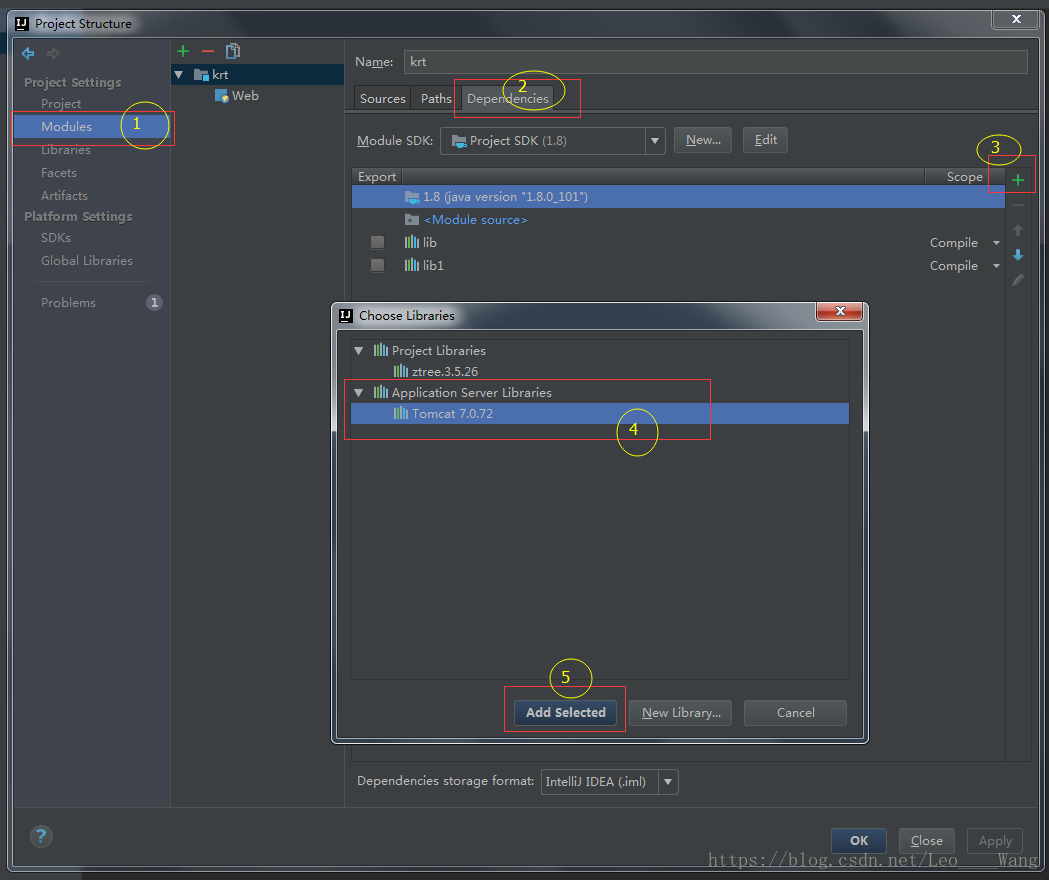Switch to the Sources tab
The width and height of the screenshot is (1049, 880).
tap(383, 98)
